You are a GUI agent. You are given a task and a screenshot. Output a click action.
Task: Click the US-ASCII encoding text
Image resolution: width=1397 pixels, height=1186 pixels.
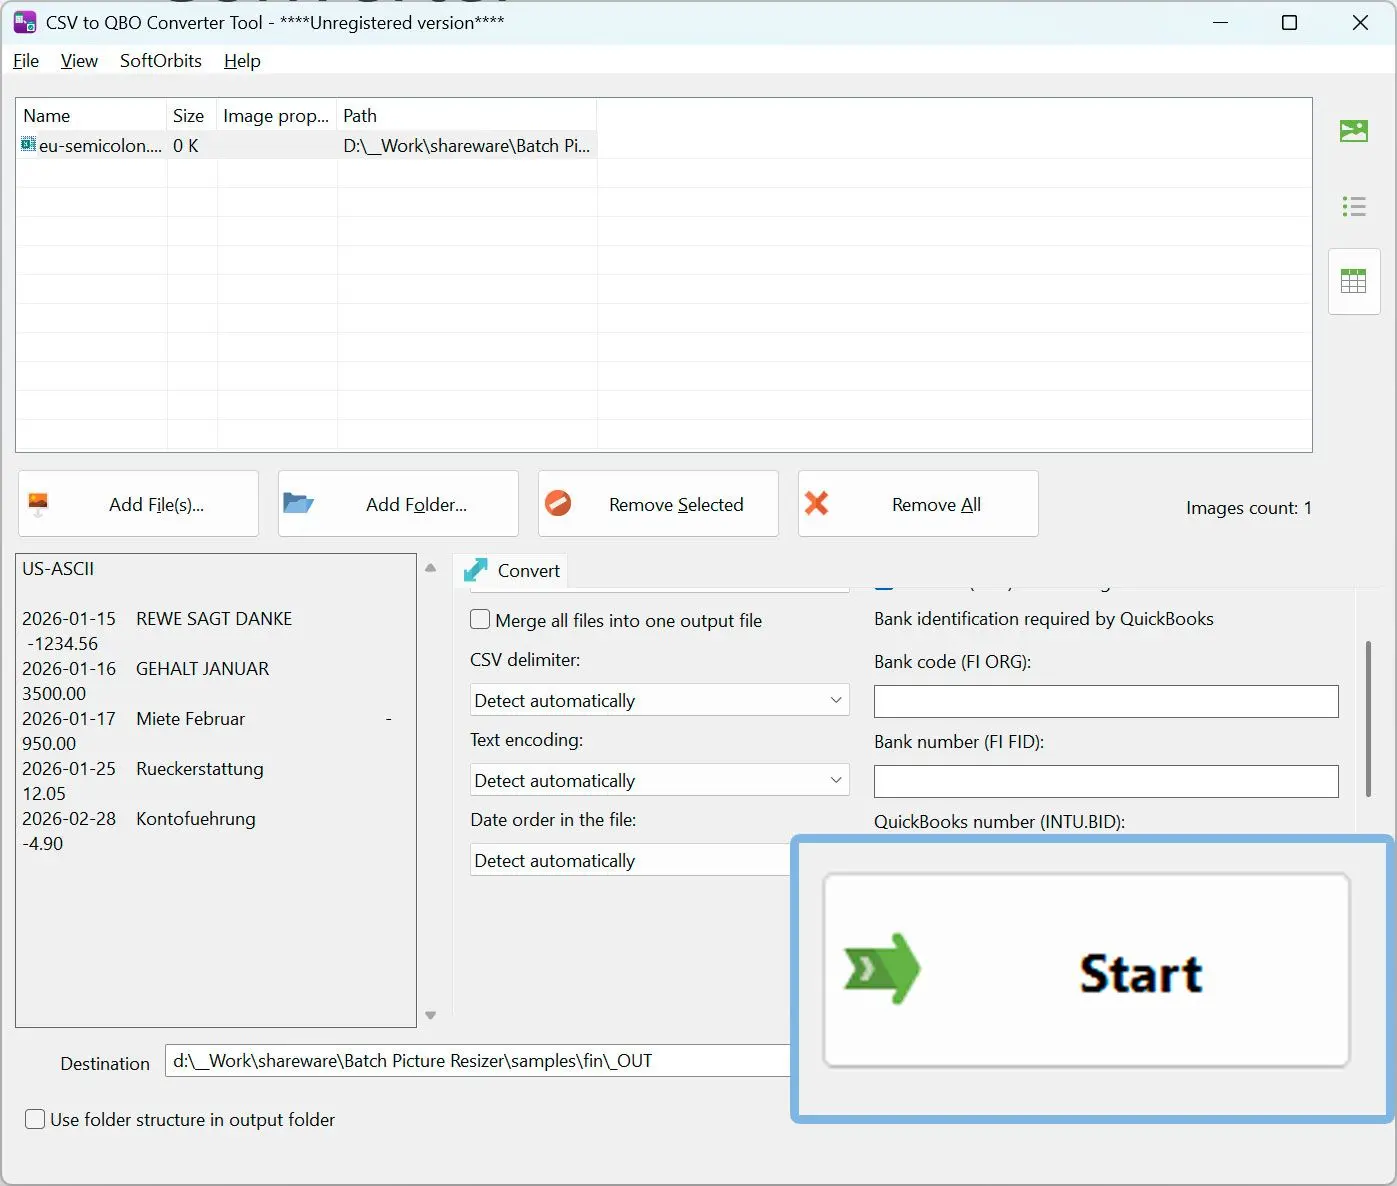pyautogui.click(x=58, y=569)
